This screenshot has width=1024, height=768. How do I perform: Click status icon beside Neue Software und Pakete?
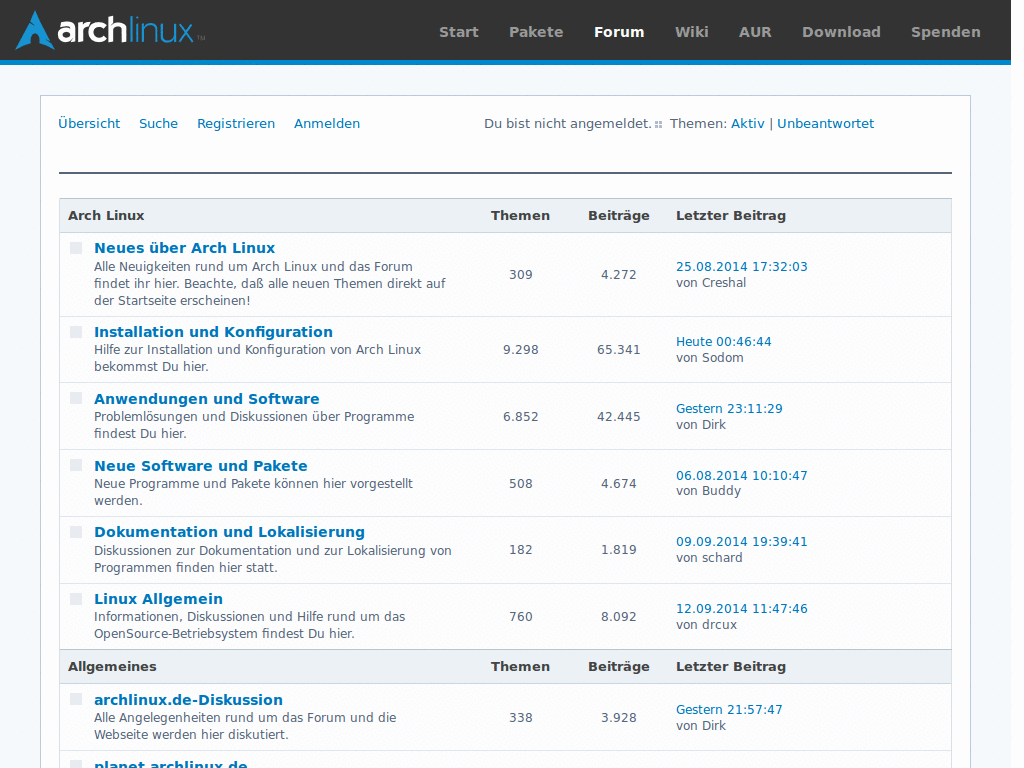click(76, 465)
